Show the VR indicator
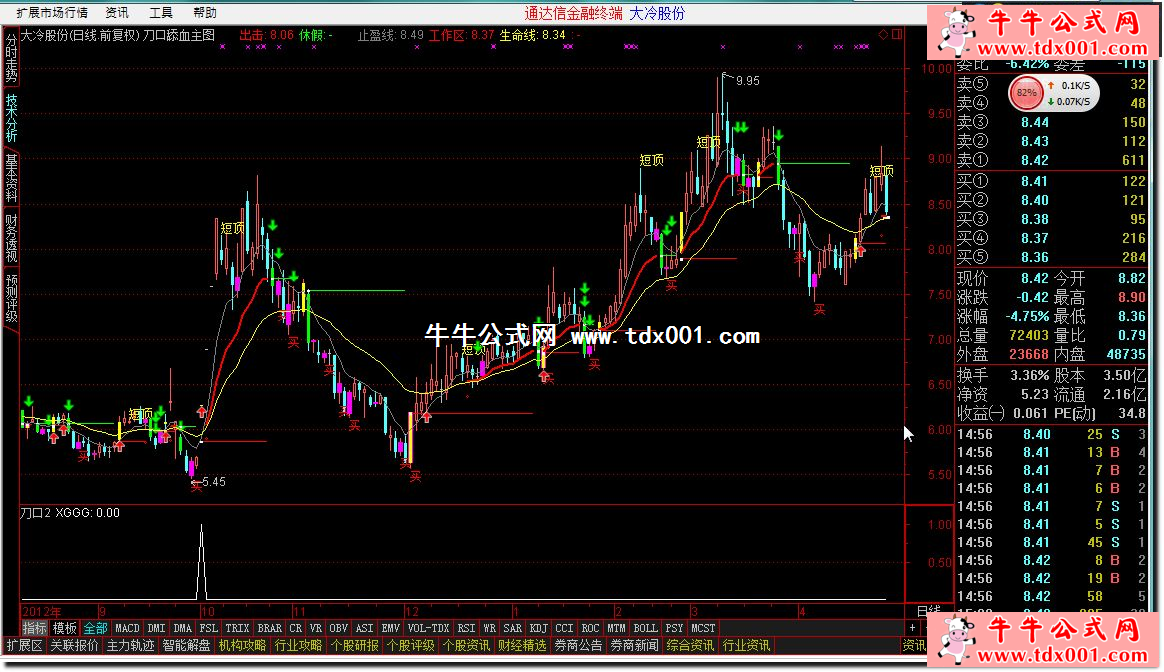 click(315, 628)
